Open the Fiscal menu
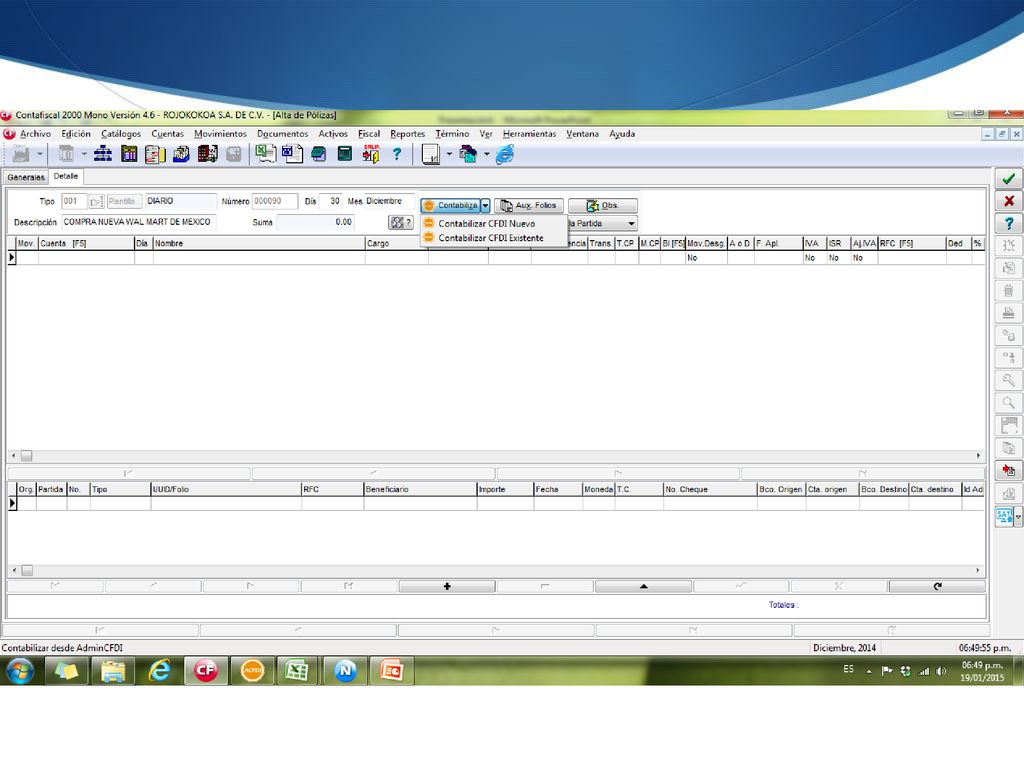 [368, 133]
